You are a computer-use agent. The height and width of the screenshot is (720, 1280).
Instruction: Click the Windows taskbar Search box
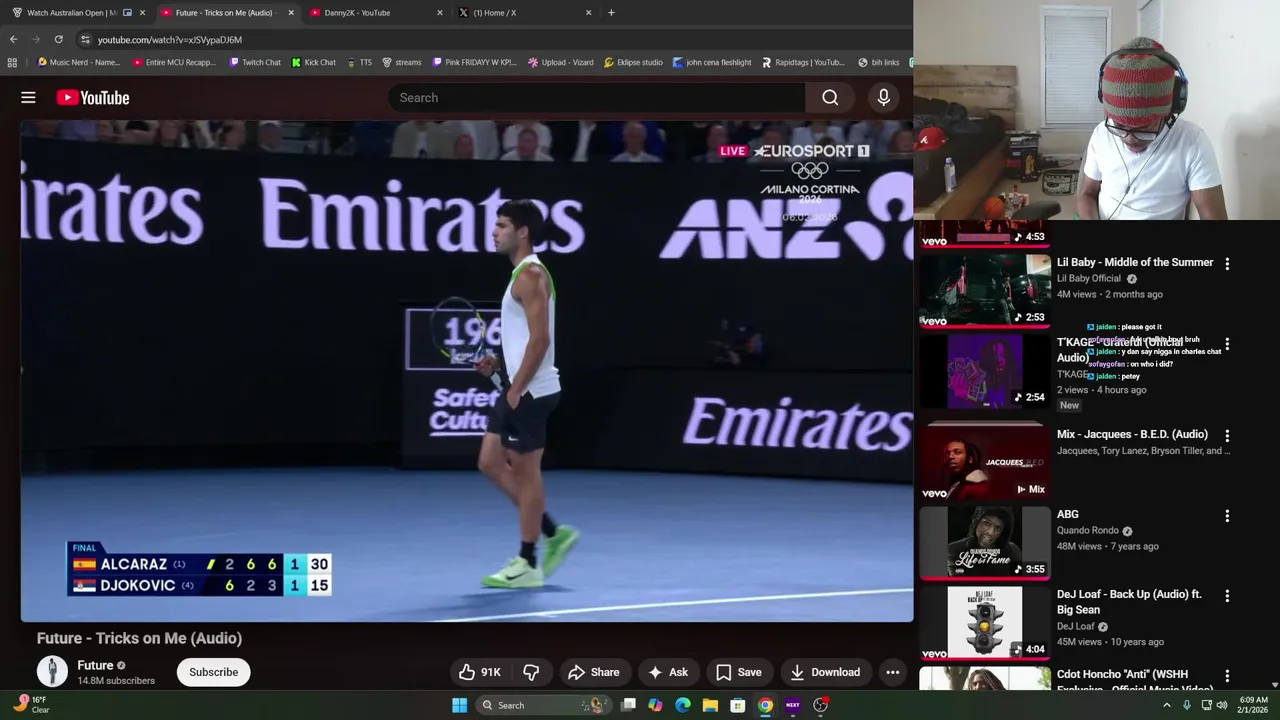click(x=543, y=705)
